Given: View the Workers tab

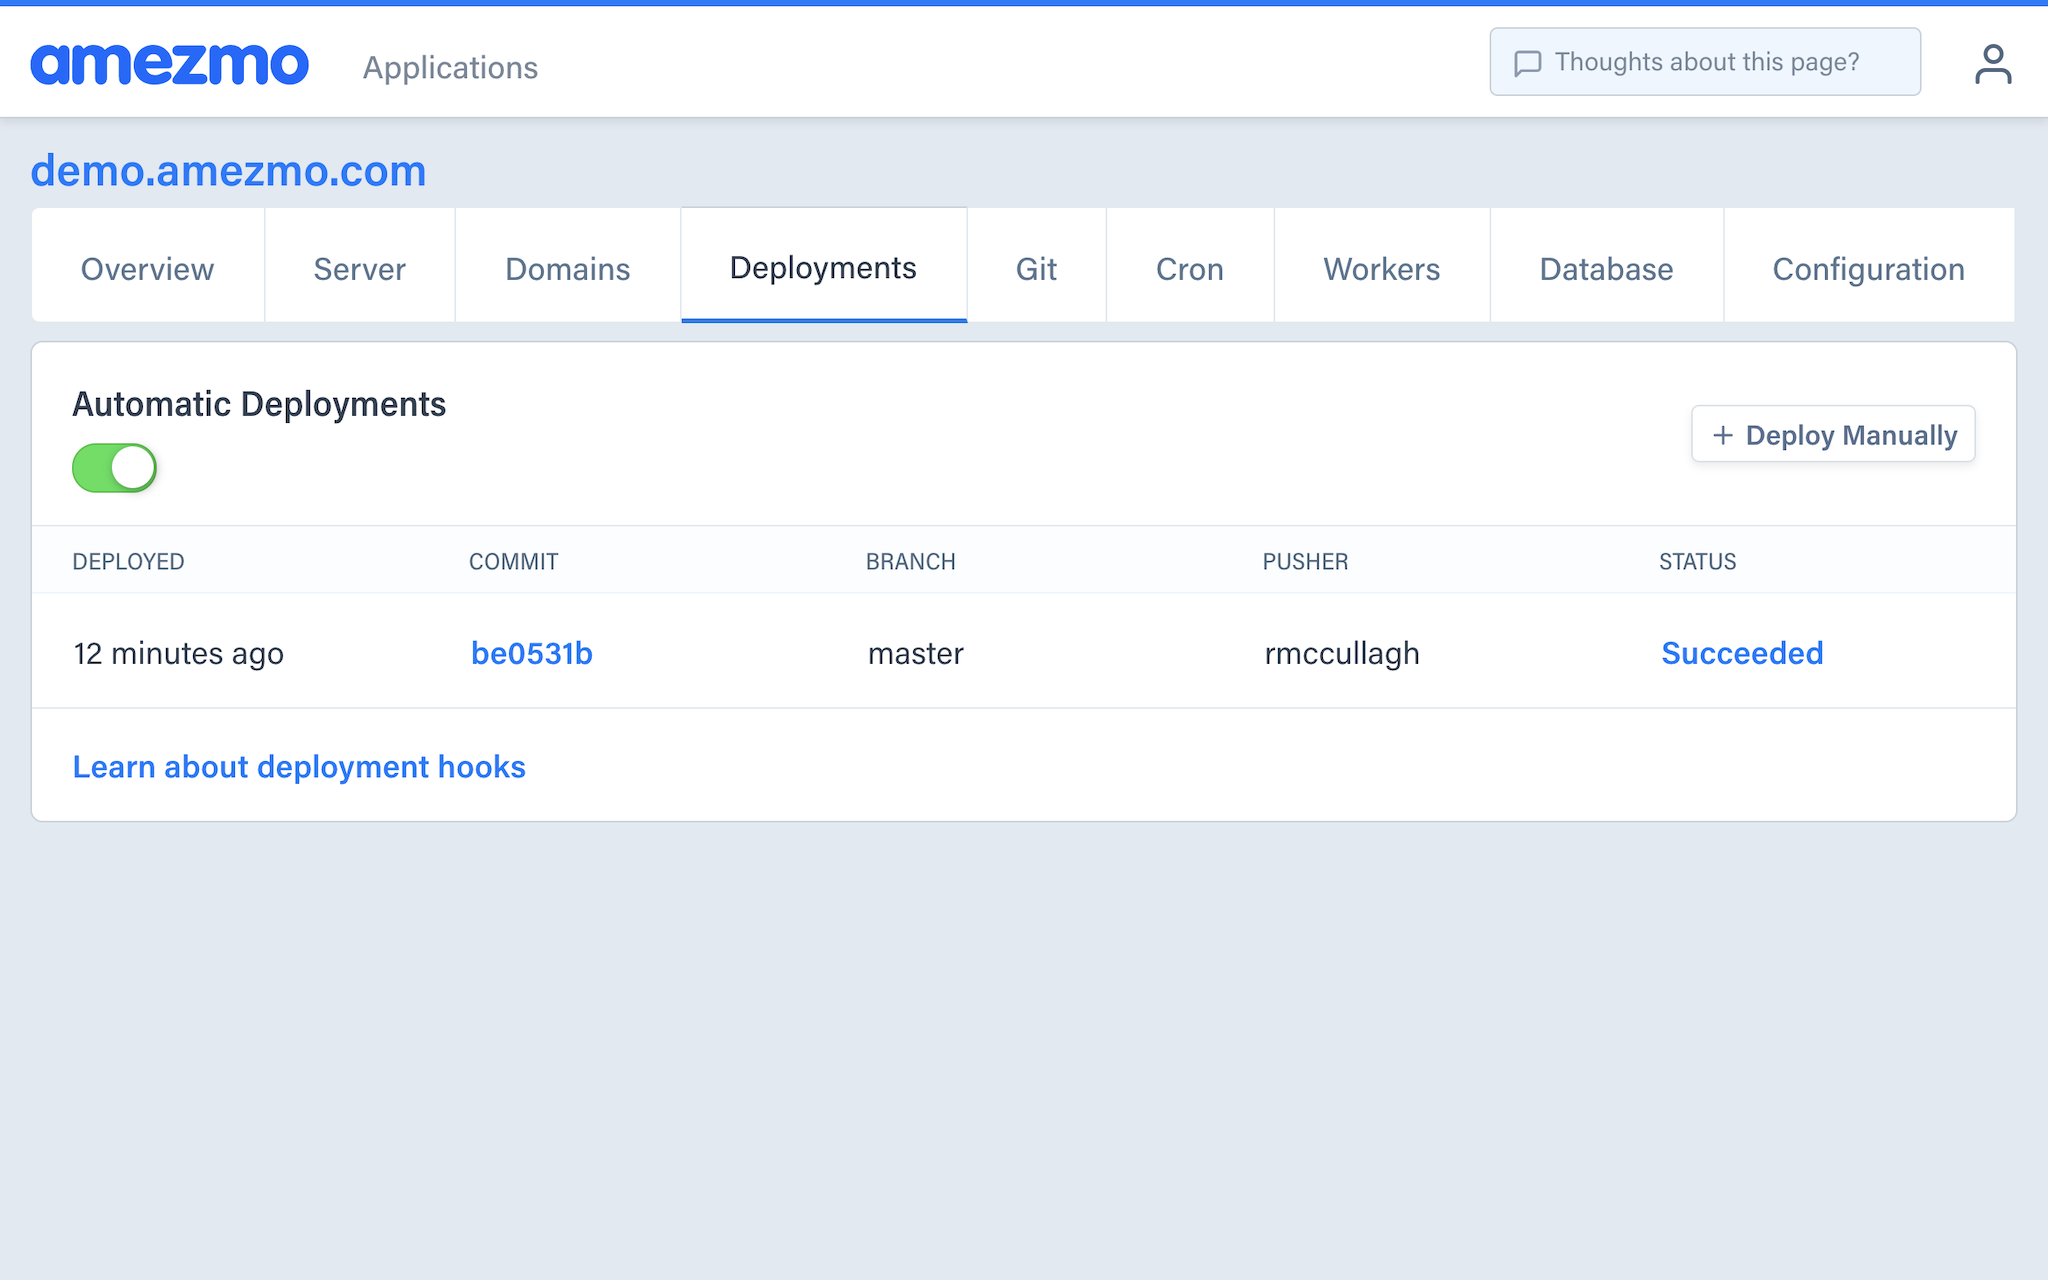Looking at the screenshot, I should (1381, 268).
